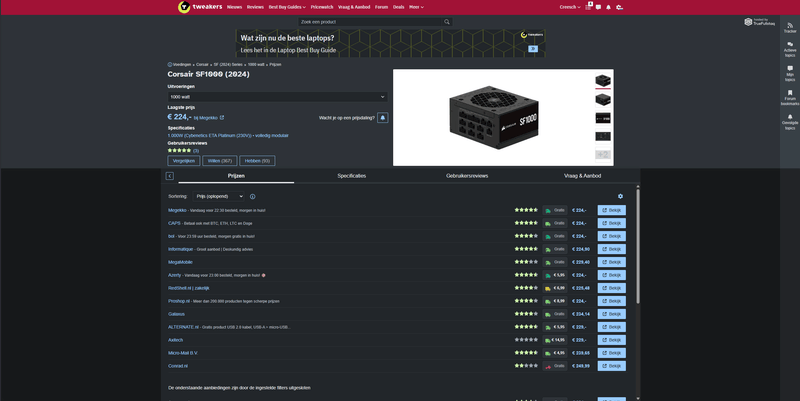Open the price list settings gear
Viewport: 800px width, 401px height.
pyautogui.click(x=620, y=196)
